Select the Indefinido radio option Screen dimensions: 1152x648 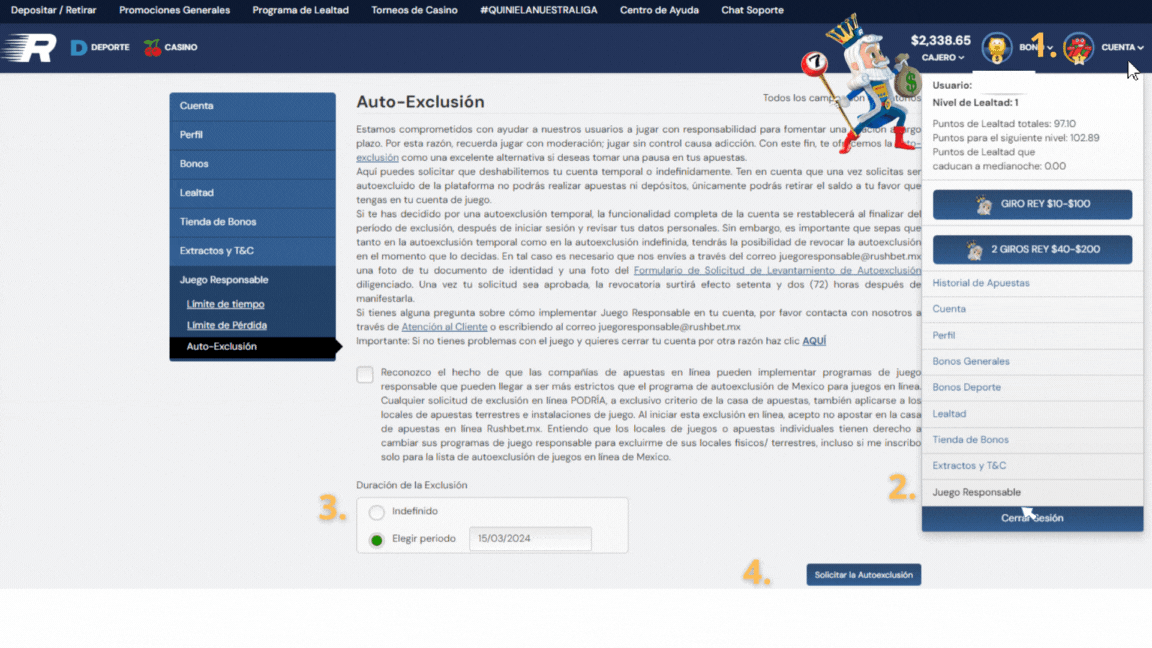[x=377, y=512]
